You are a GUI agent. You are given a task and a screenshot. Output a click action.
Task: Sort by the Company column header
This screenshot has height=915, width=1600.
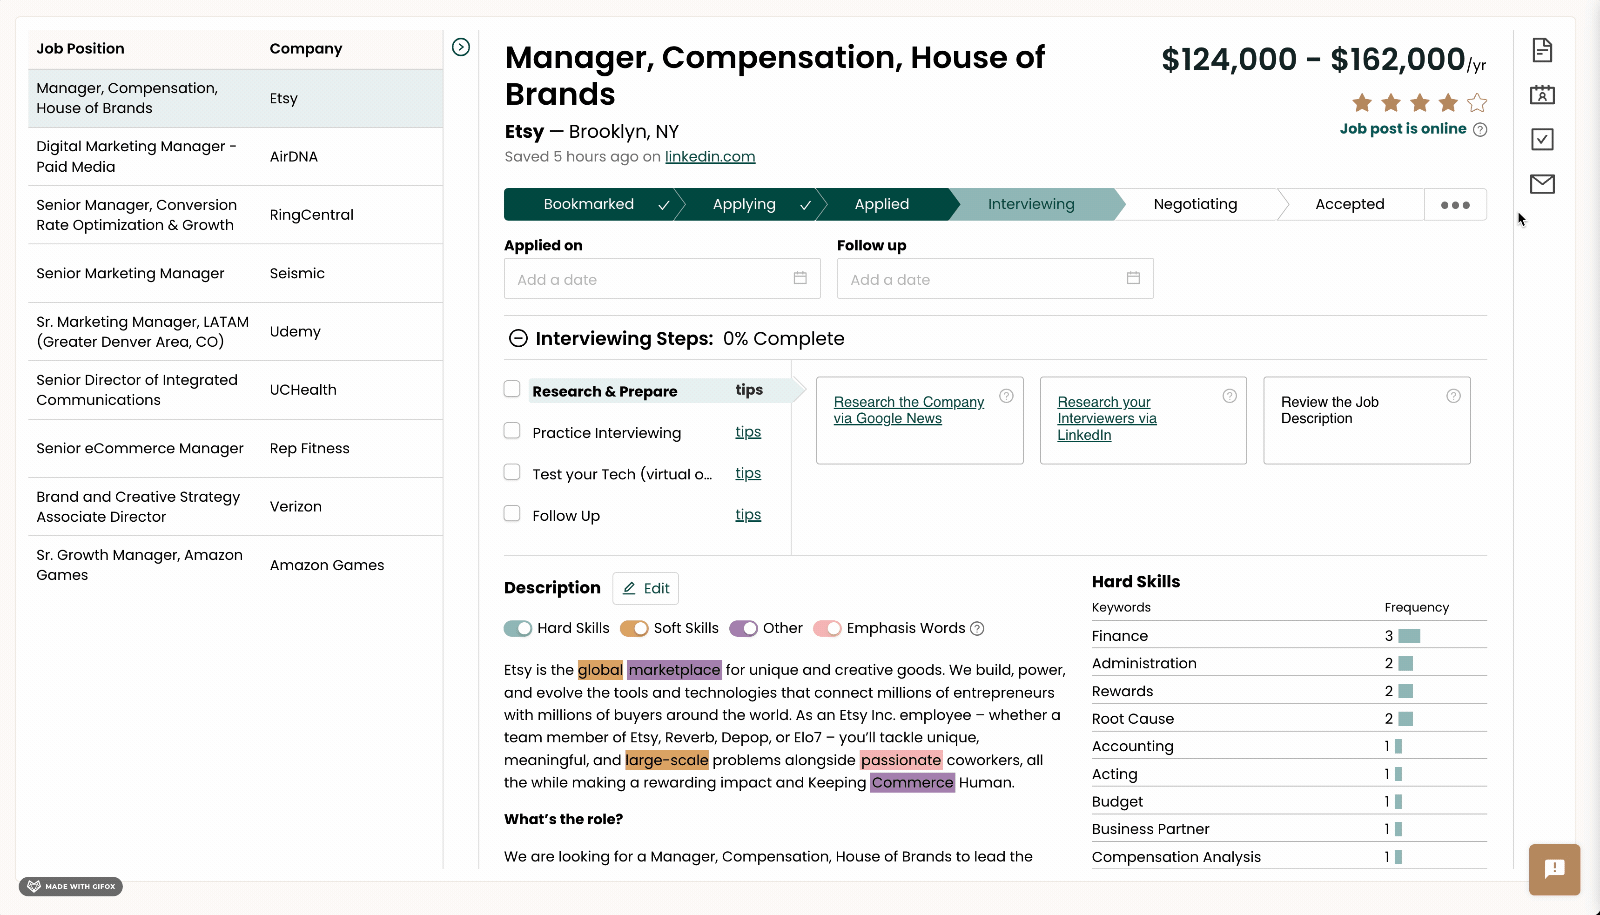[x=306, y=49]
